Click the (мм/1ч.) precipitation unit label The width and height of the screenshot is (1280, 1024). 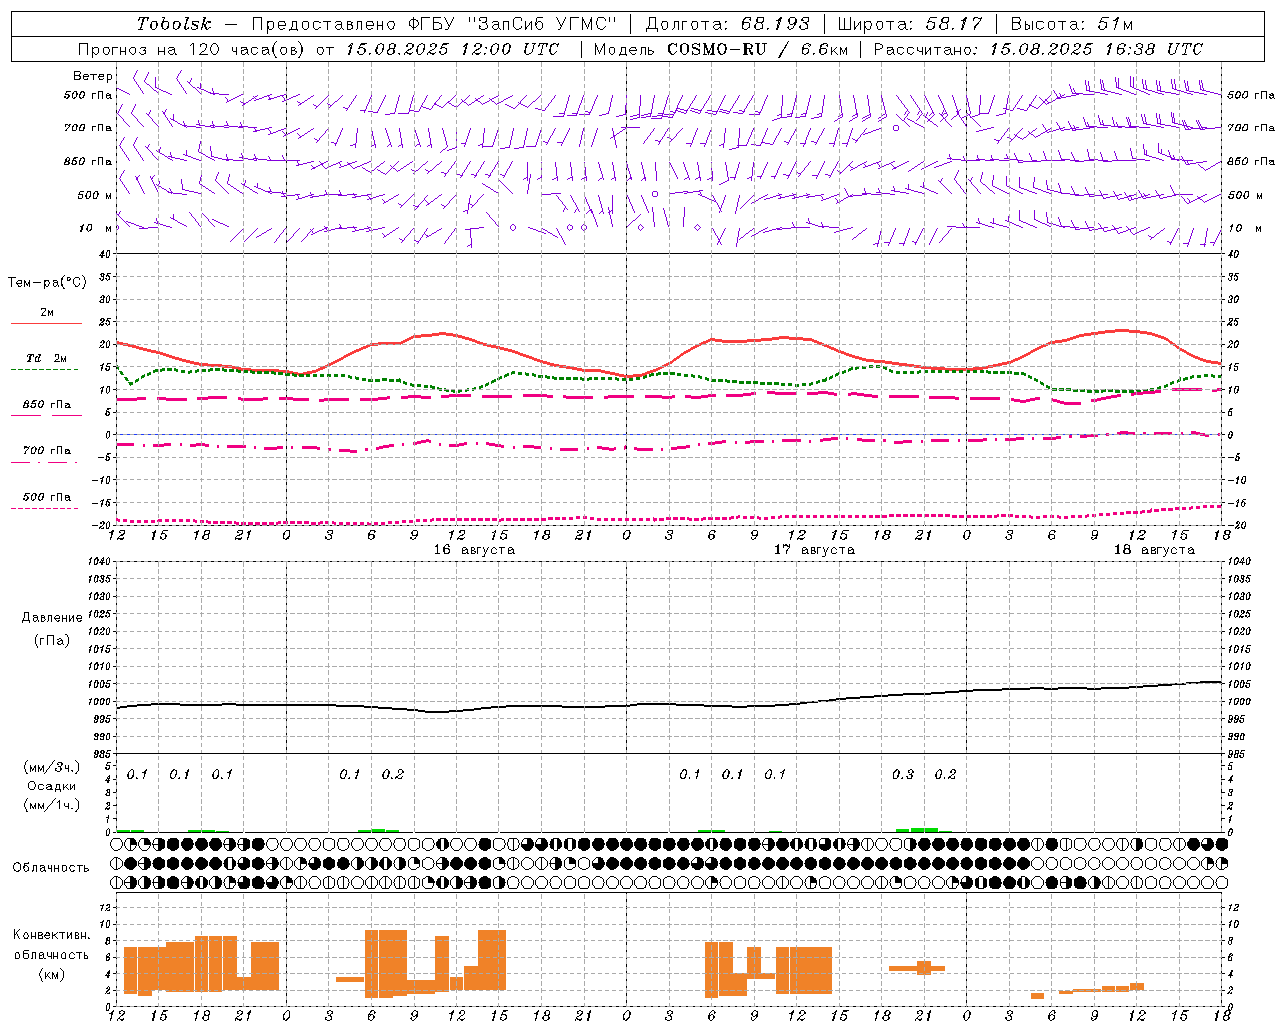click(x=52, y=805)
